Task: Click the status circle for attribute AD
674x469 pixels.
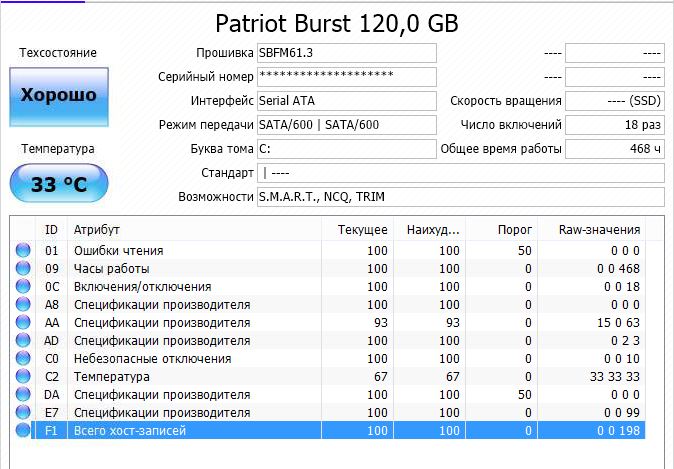Action: [23, 340]
